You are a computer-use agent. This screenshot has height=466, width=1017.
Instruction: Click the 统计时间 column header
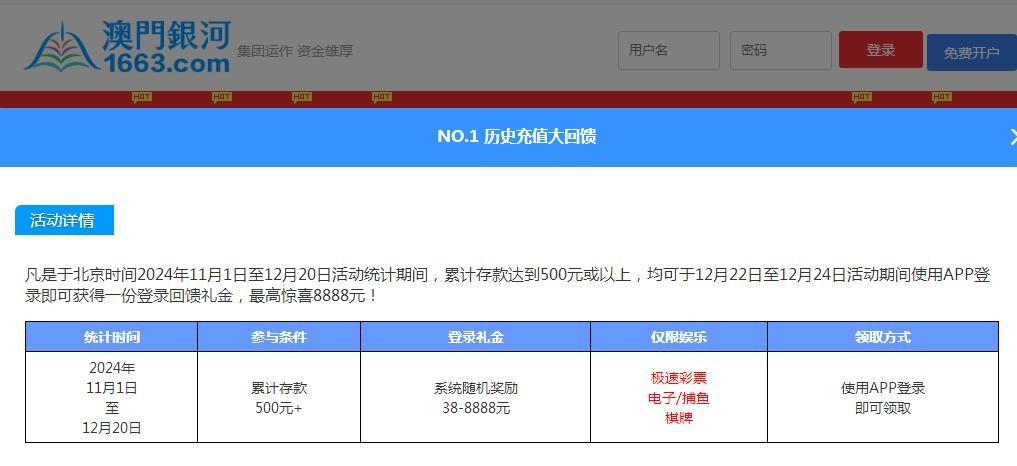tap(111, 337)
